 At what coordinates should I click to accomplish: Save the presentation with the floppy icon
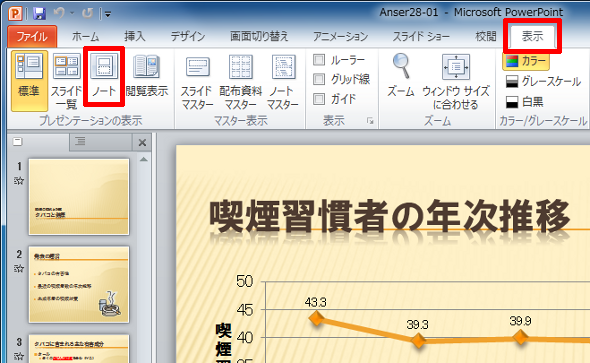[x=39, y=14]
